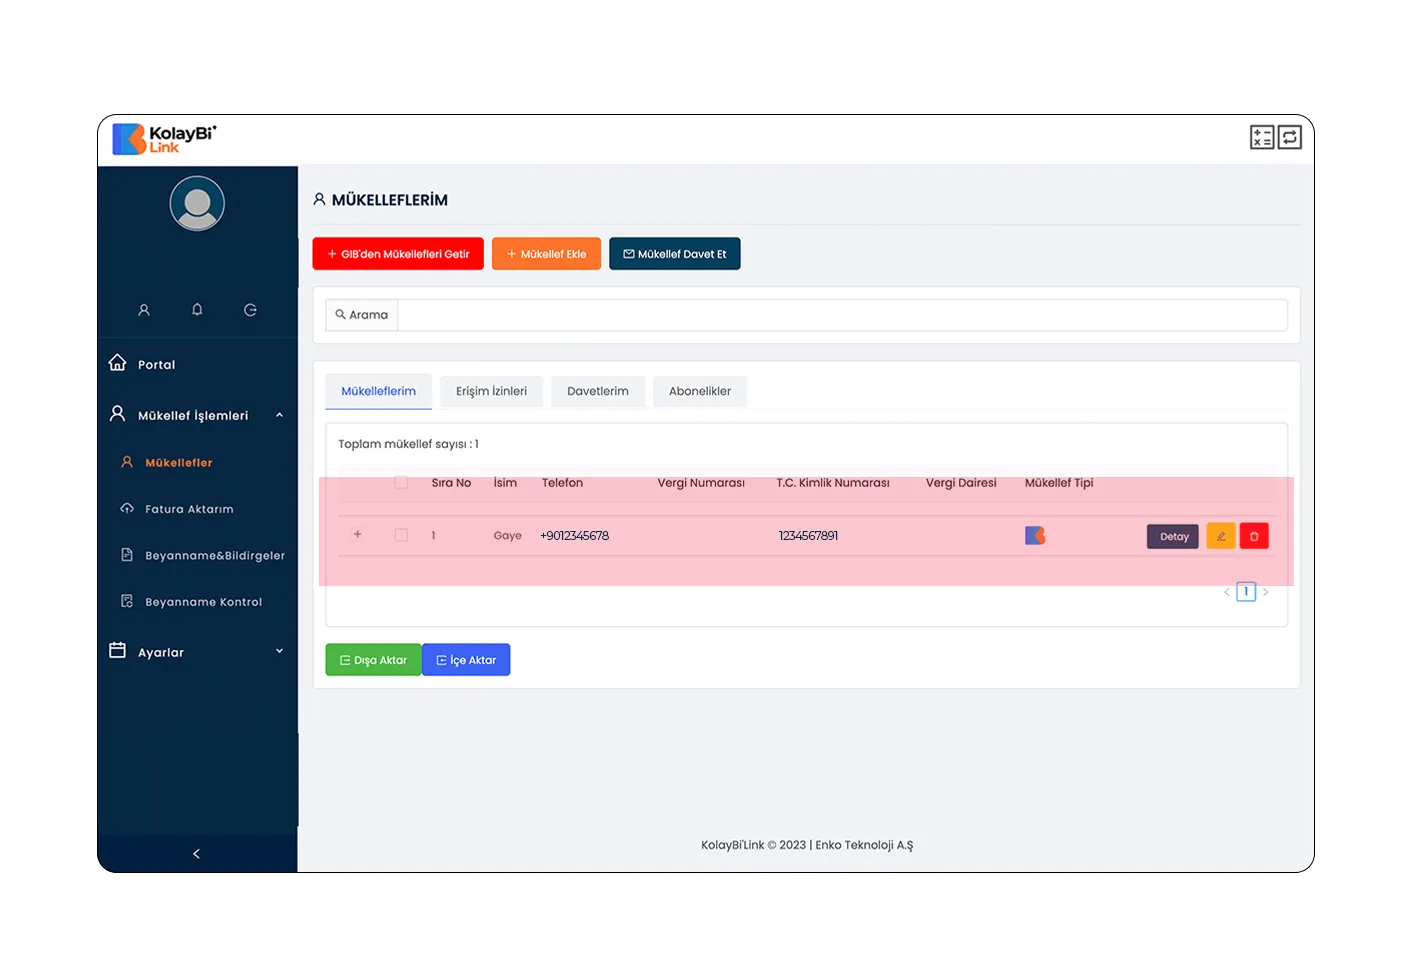The width and height of the screenshot is (1412, 960).
Task: Click the Ayarlar calendar icon
Action: click(x=117, y=650)
